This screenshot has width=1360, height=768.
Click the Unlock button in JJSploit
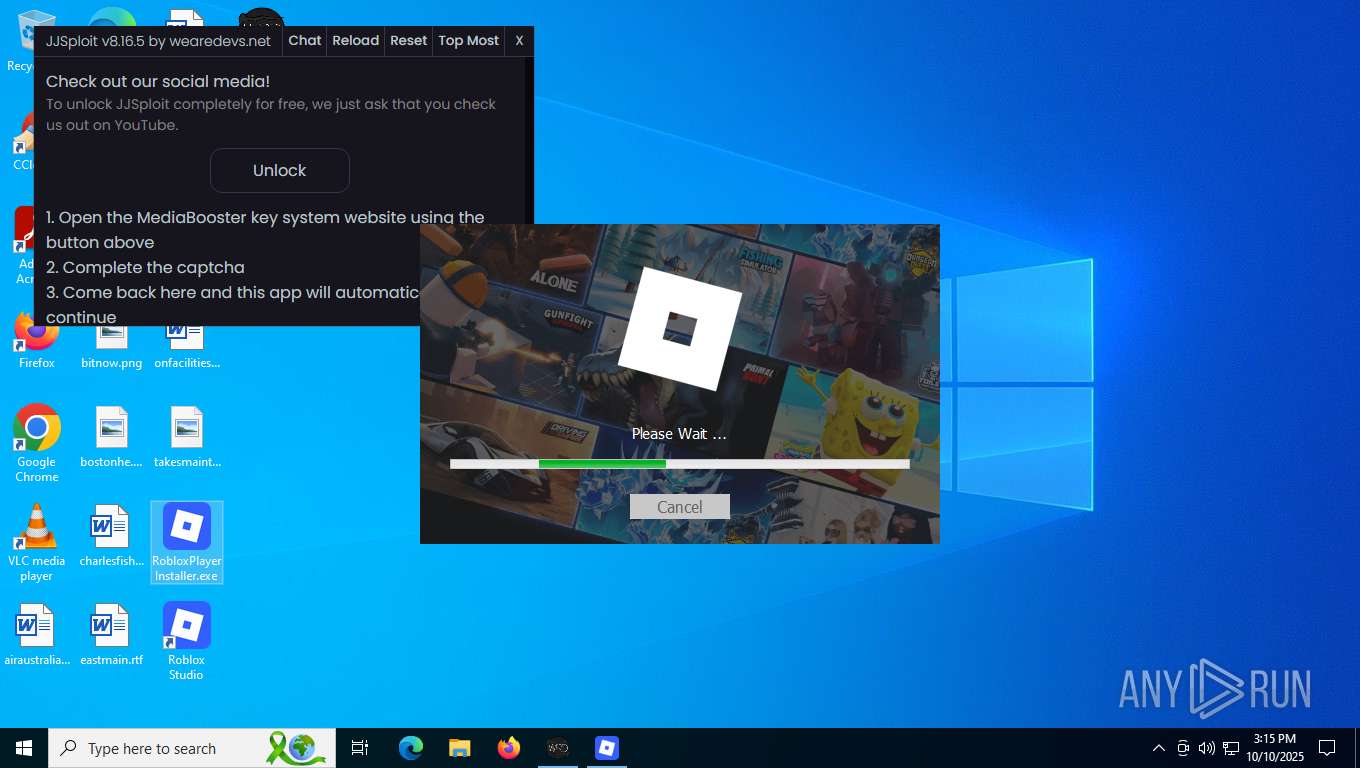(x=279, y=170)
